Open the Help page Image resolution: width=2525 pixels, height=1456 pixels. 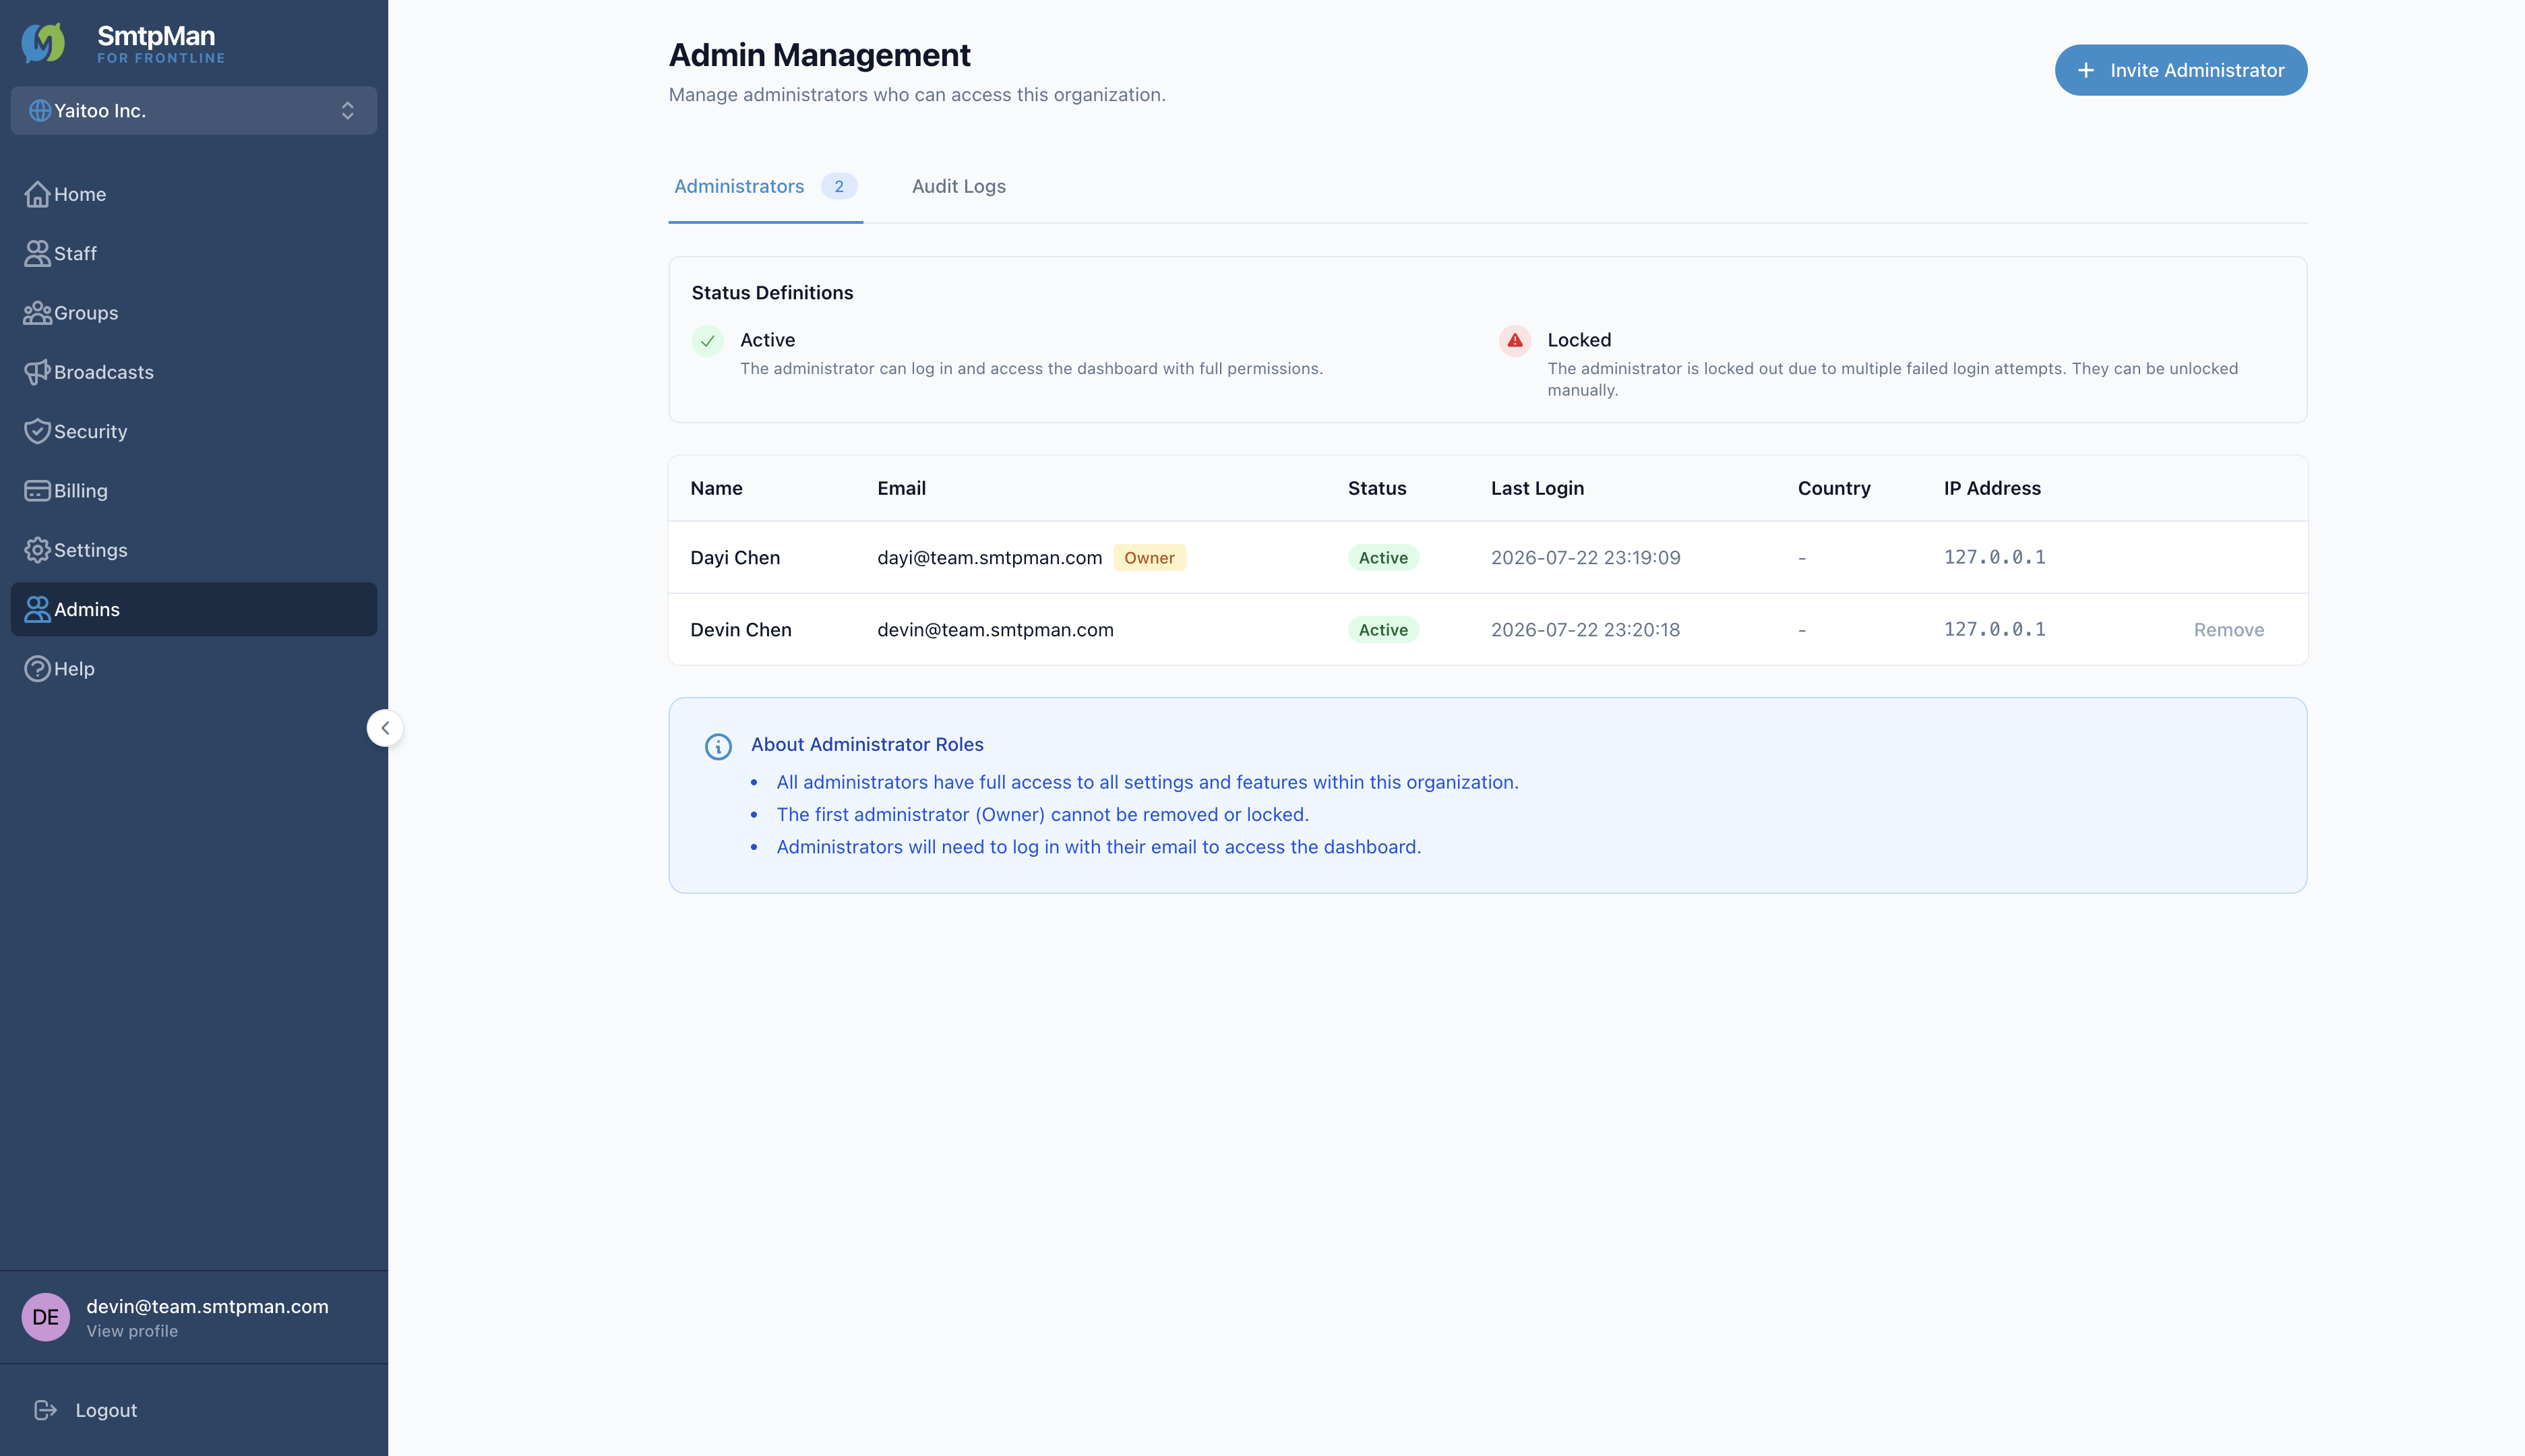tap(194, 669)
